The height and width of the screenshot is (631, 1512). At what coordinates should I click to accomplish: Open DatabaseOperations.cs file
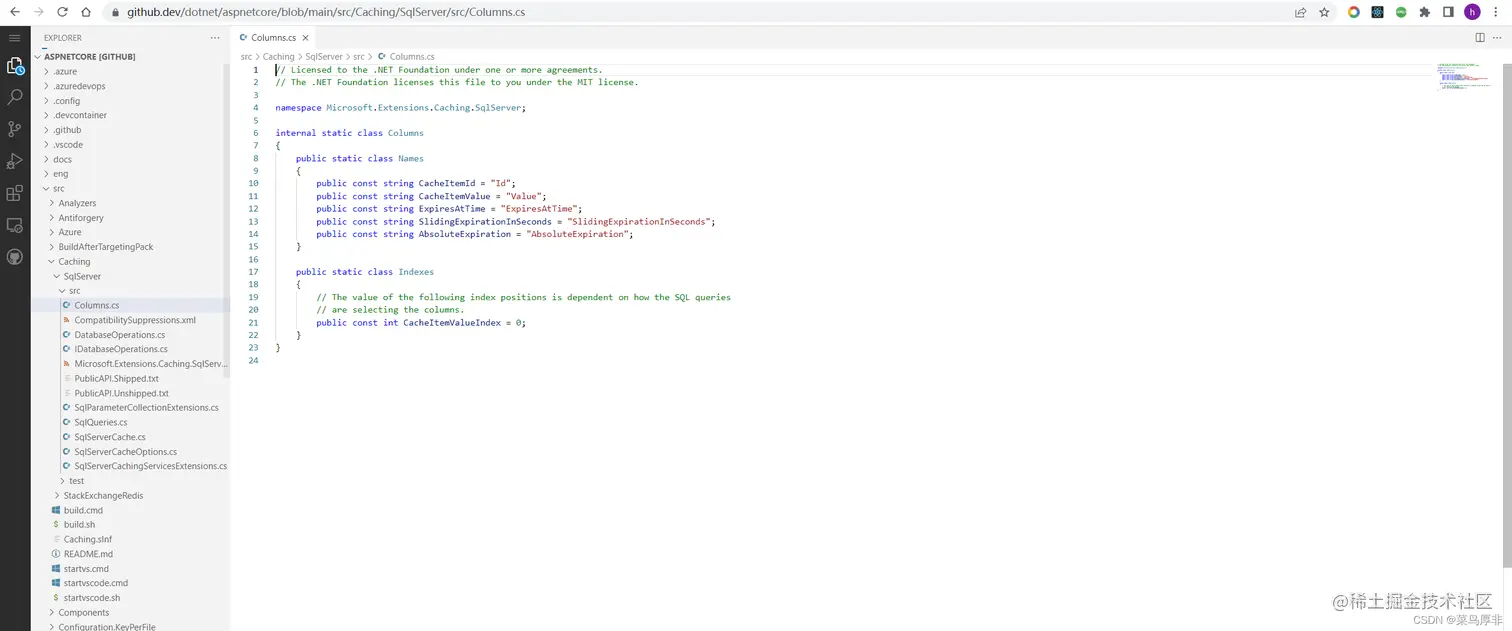[x=131, y=335]
